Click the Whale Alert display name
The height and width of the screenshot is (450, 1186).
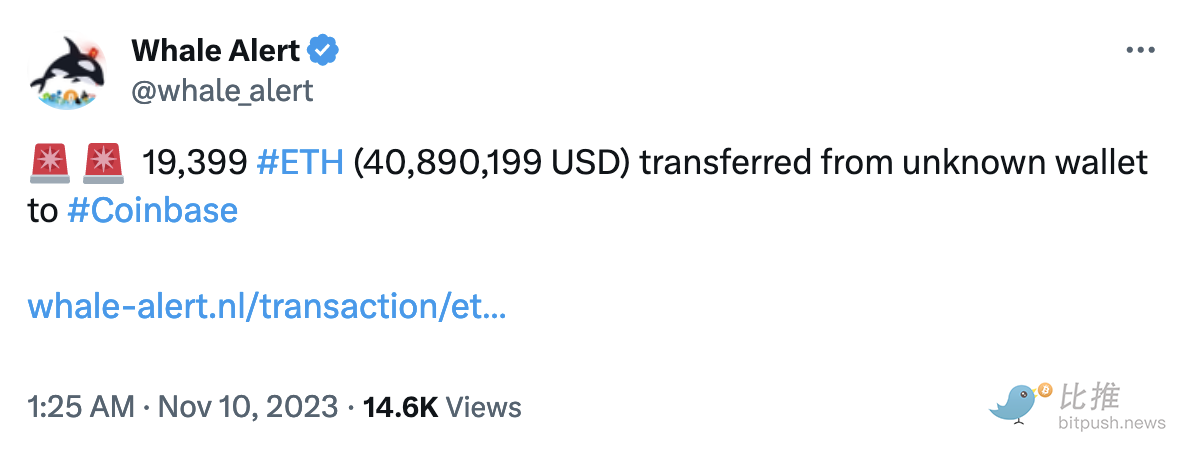[215, 49]
